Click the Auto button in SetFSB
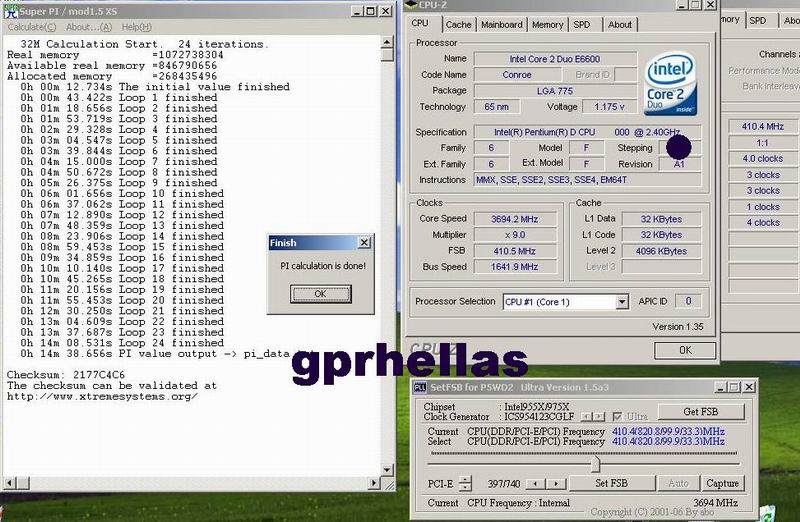This screenshot has height=522, width=800. click(678, 483)
